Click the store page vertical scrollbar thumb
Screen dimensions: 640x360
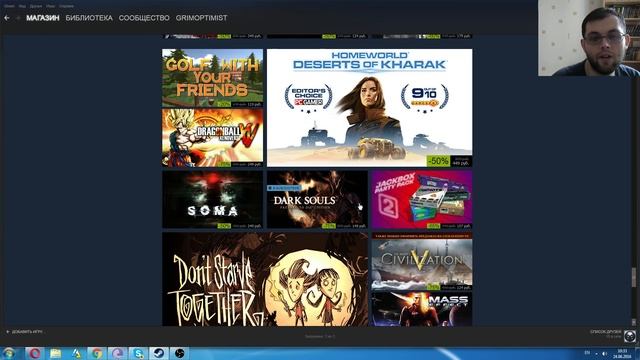[x=634, y=277]
